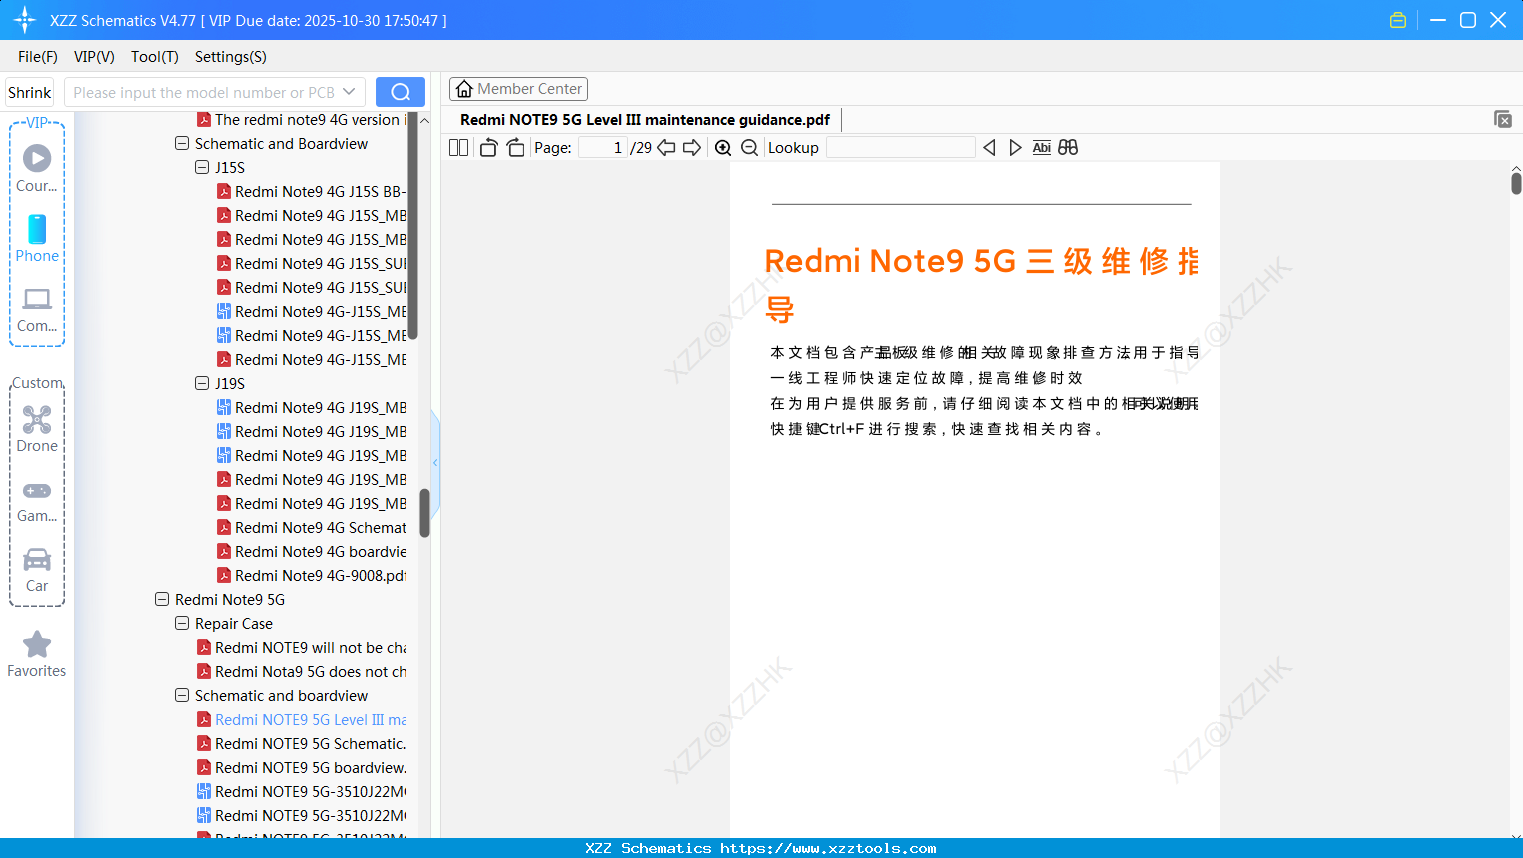Collapse the Repair Case section
This screenshot has height=858, width=1523.
pyautogui.click(x=181, y=623)
